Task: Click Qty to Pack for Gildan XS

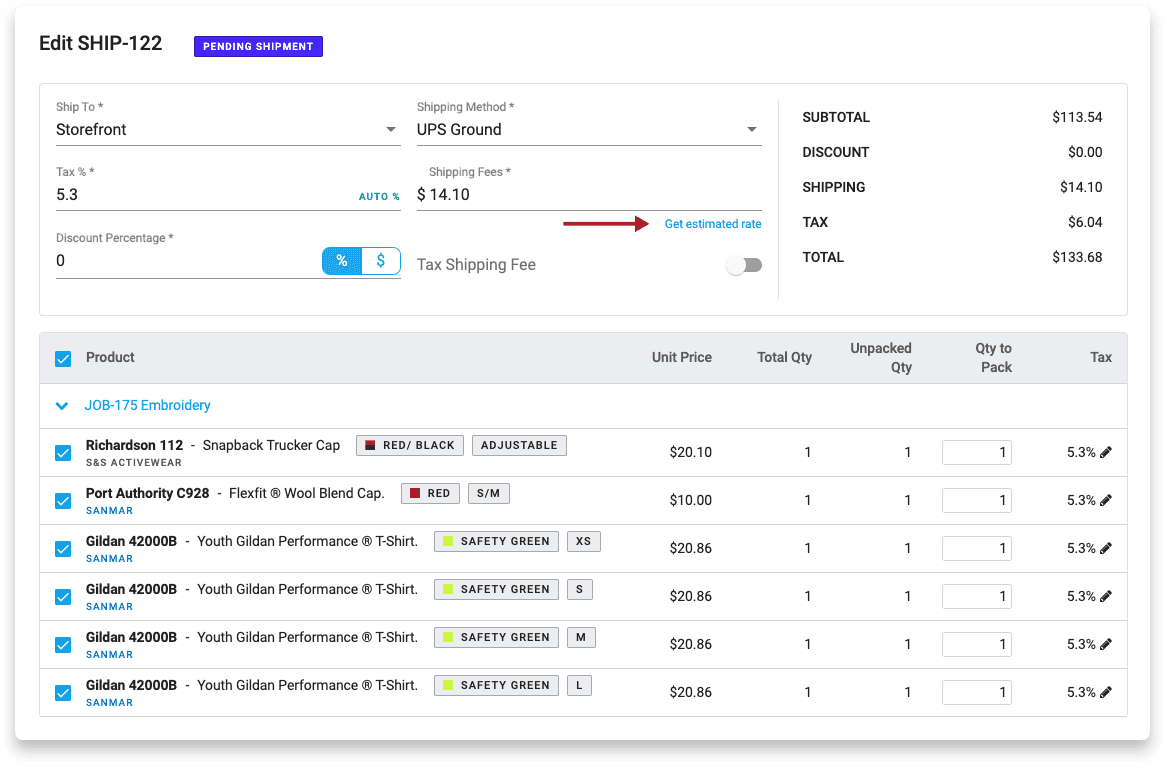Action: point(976,548)
